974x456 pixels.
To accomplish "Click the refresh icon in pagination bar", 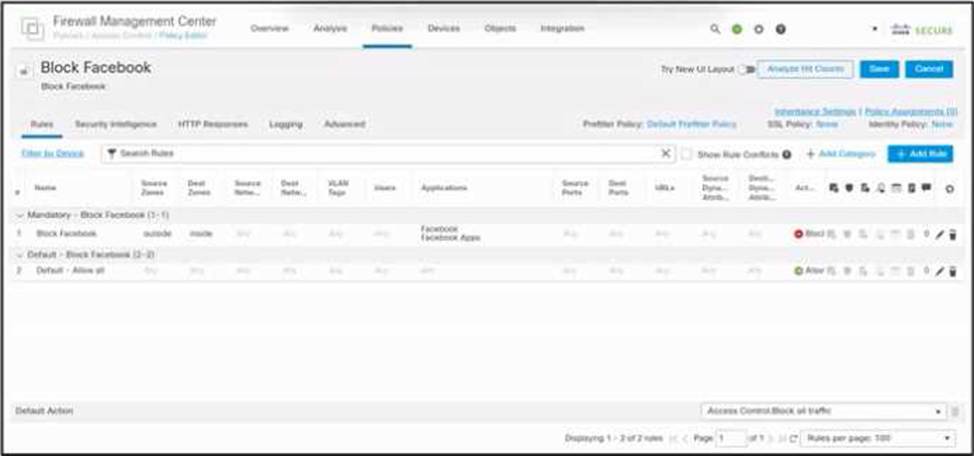I will pos(794,439).
